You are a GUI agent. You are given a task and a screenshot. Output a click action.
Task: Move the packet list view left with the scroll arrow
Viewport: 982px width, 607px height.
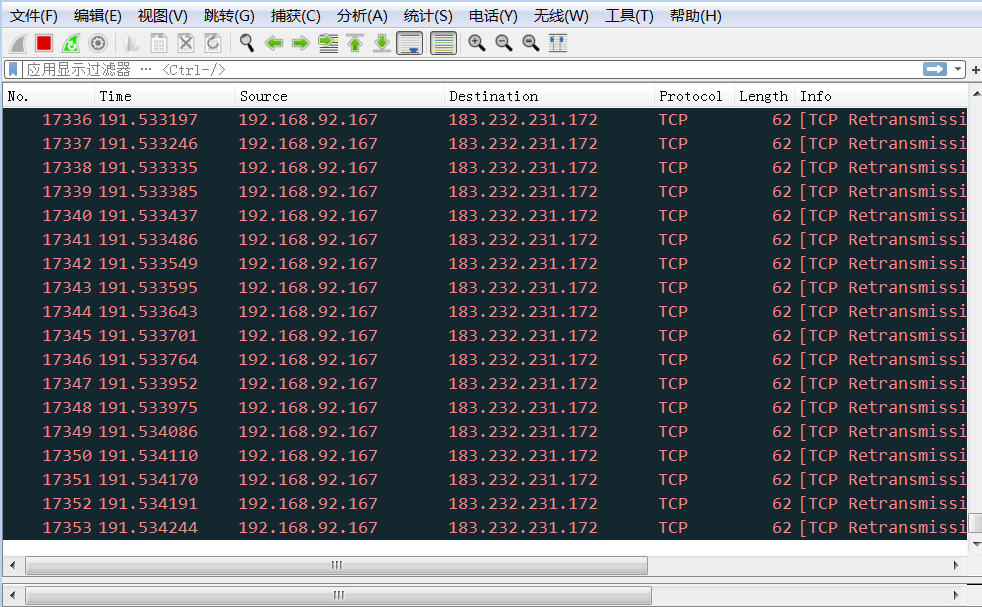[13, 565]
